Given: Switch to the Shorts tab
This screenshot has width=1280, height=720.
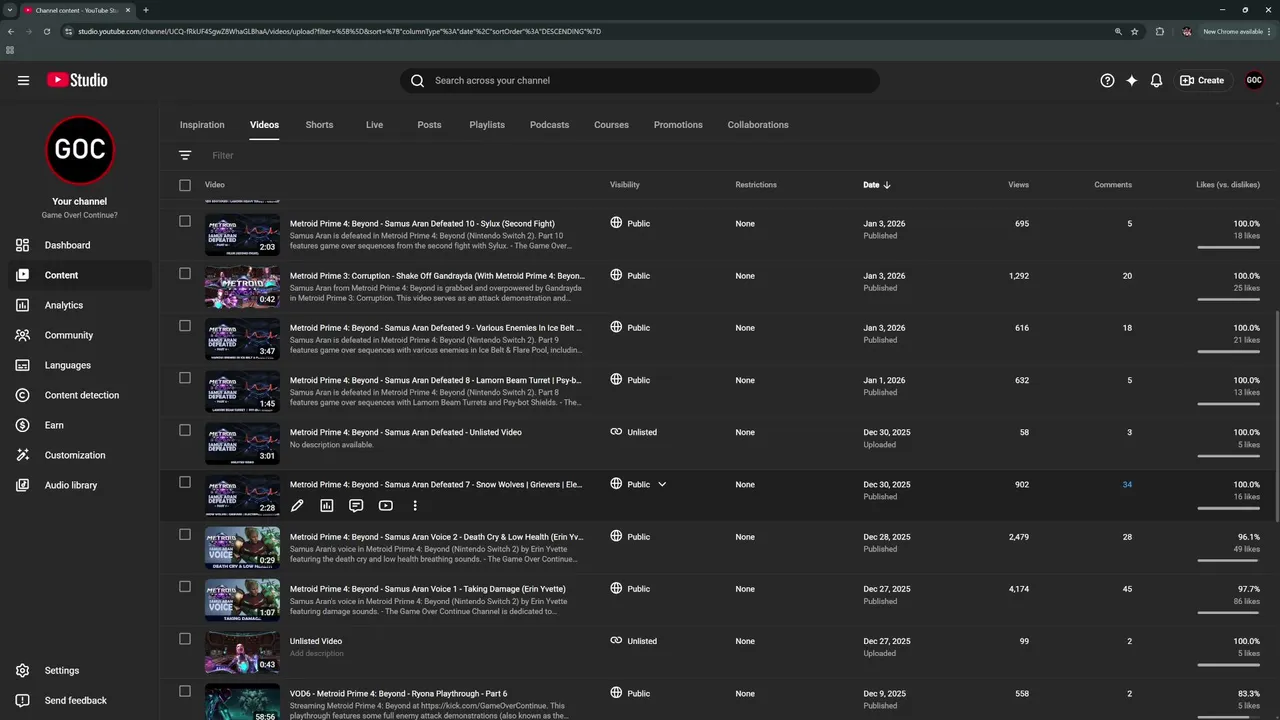Looking at the screenshot, I should coord(319,125).
